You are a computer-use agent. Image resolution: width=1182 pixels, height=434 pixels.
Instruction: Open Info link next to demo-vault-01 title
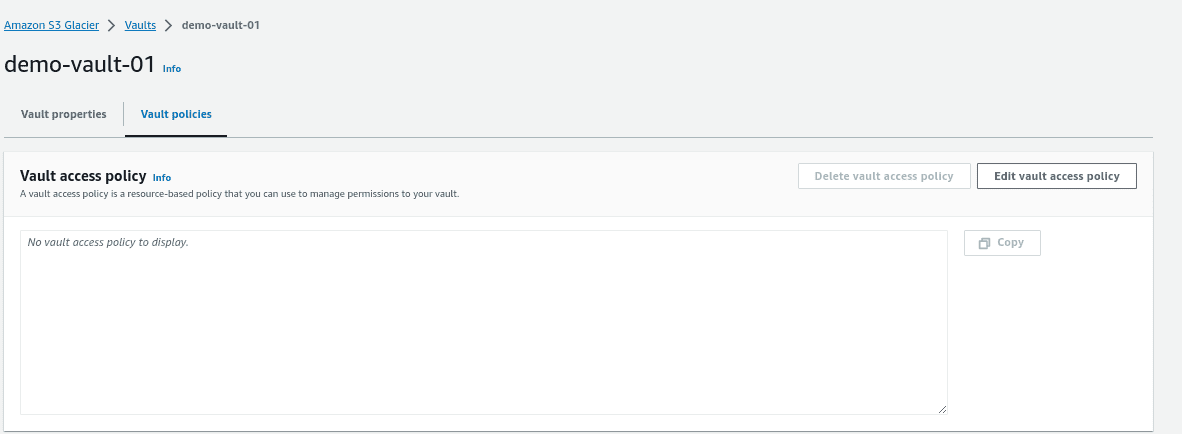172,69
